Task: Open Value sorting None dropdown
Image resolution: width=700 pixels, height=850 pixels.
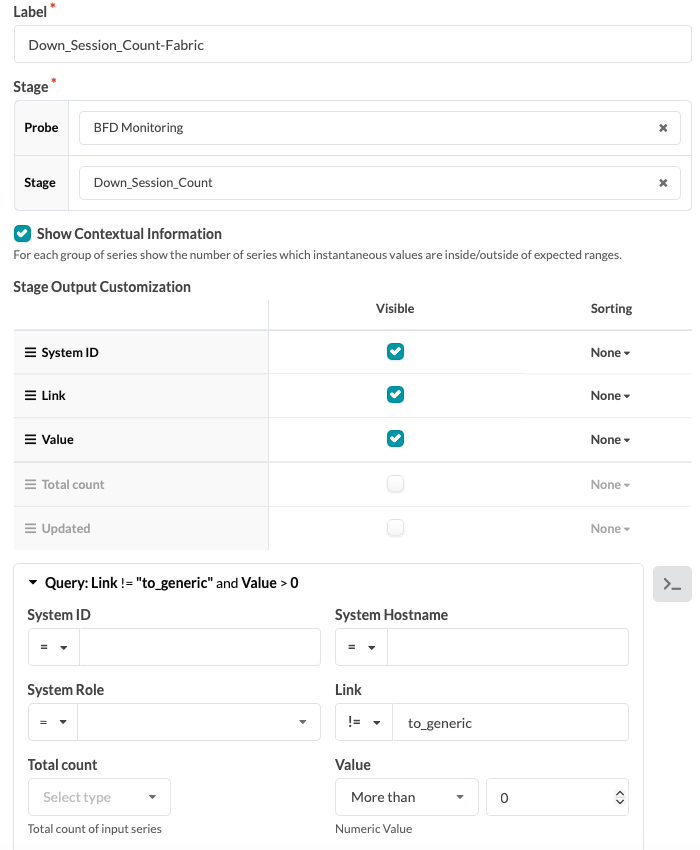Action: click(x=610, y=440)
